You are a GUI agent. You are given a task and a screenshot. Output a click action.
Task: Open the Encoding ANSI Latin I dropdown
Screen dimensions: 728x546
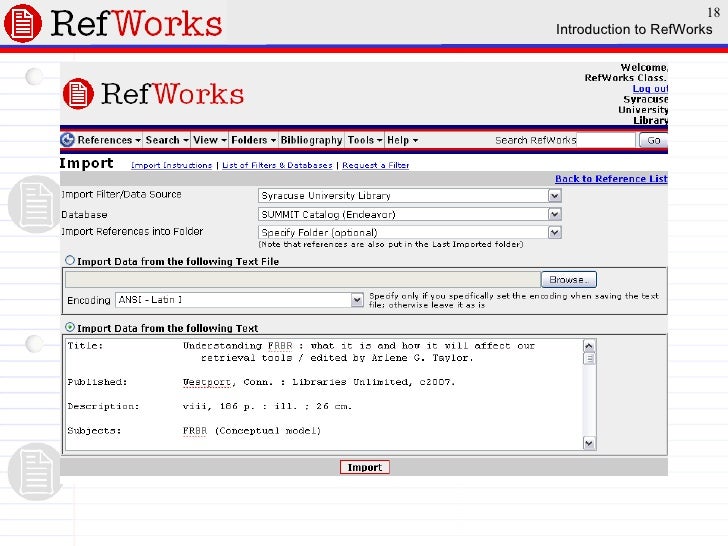356,299
